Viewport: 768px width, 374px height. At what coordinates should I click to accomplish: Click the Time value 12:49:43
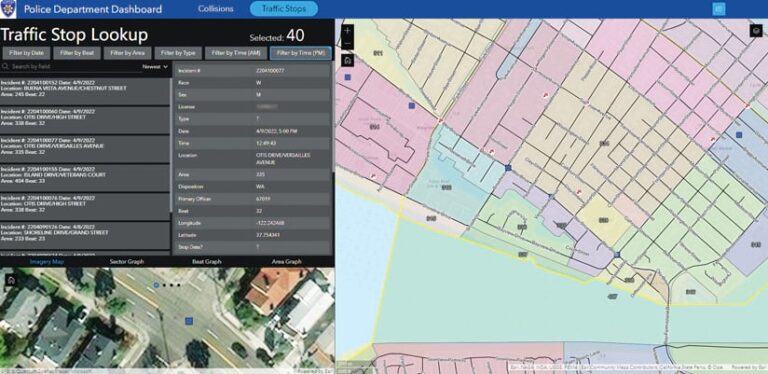pyautogui.click(x=265, y=143)
